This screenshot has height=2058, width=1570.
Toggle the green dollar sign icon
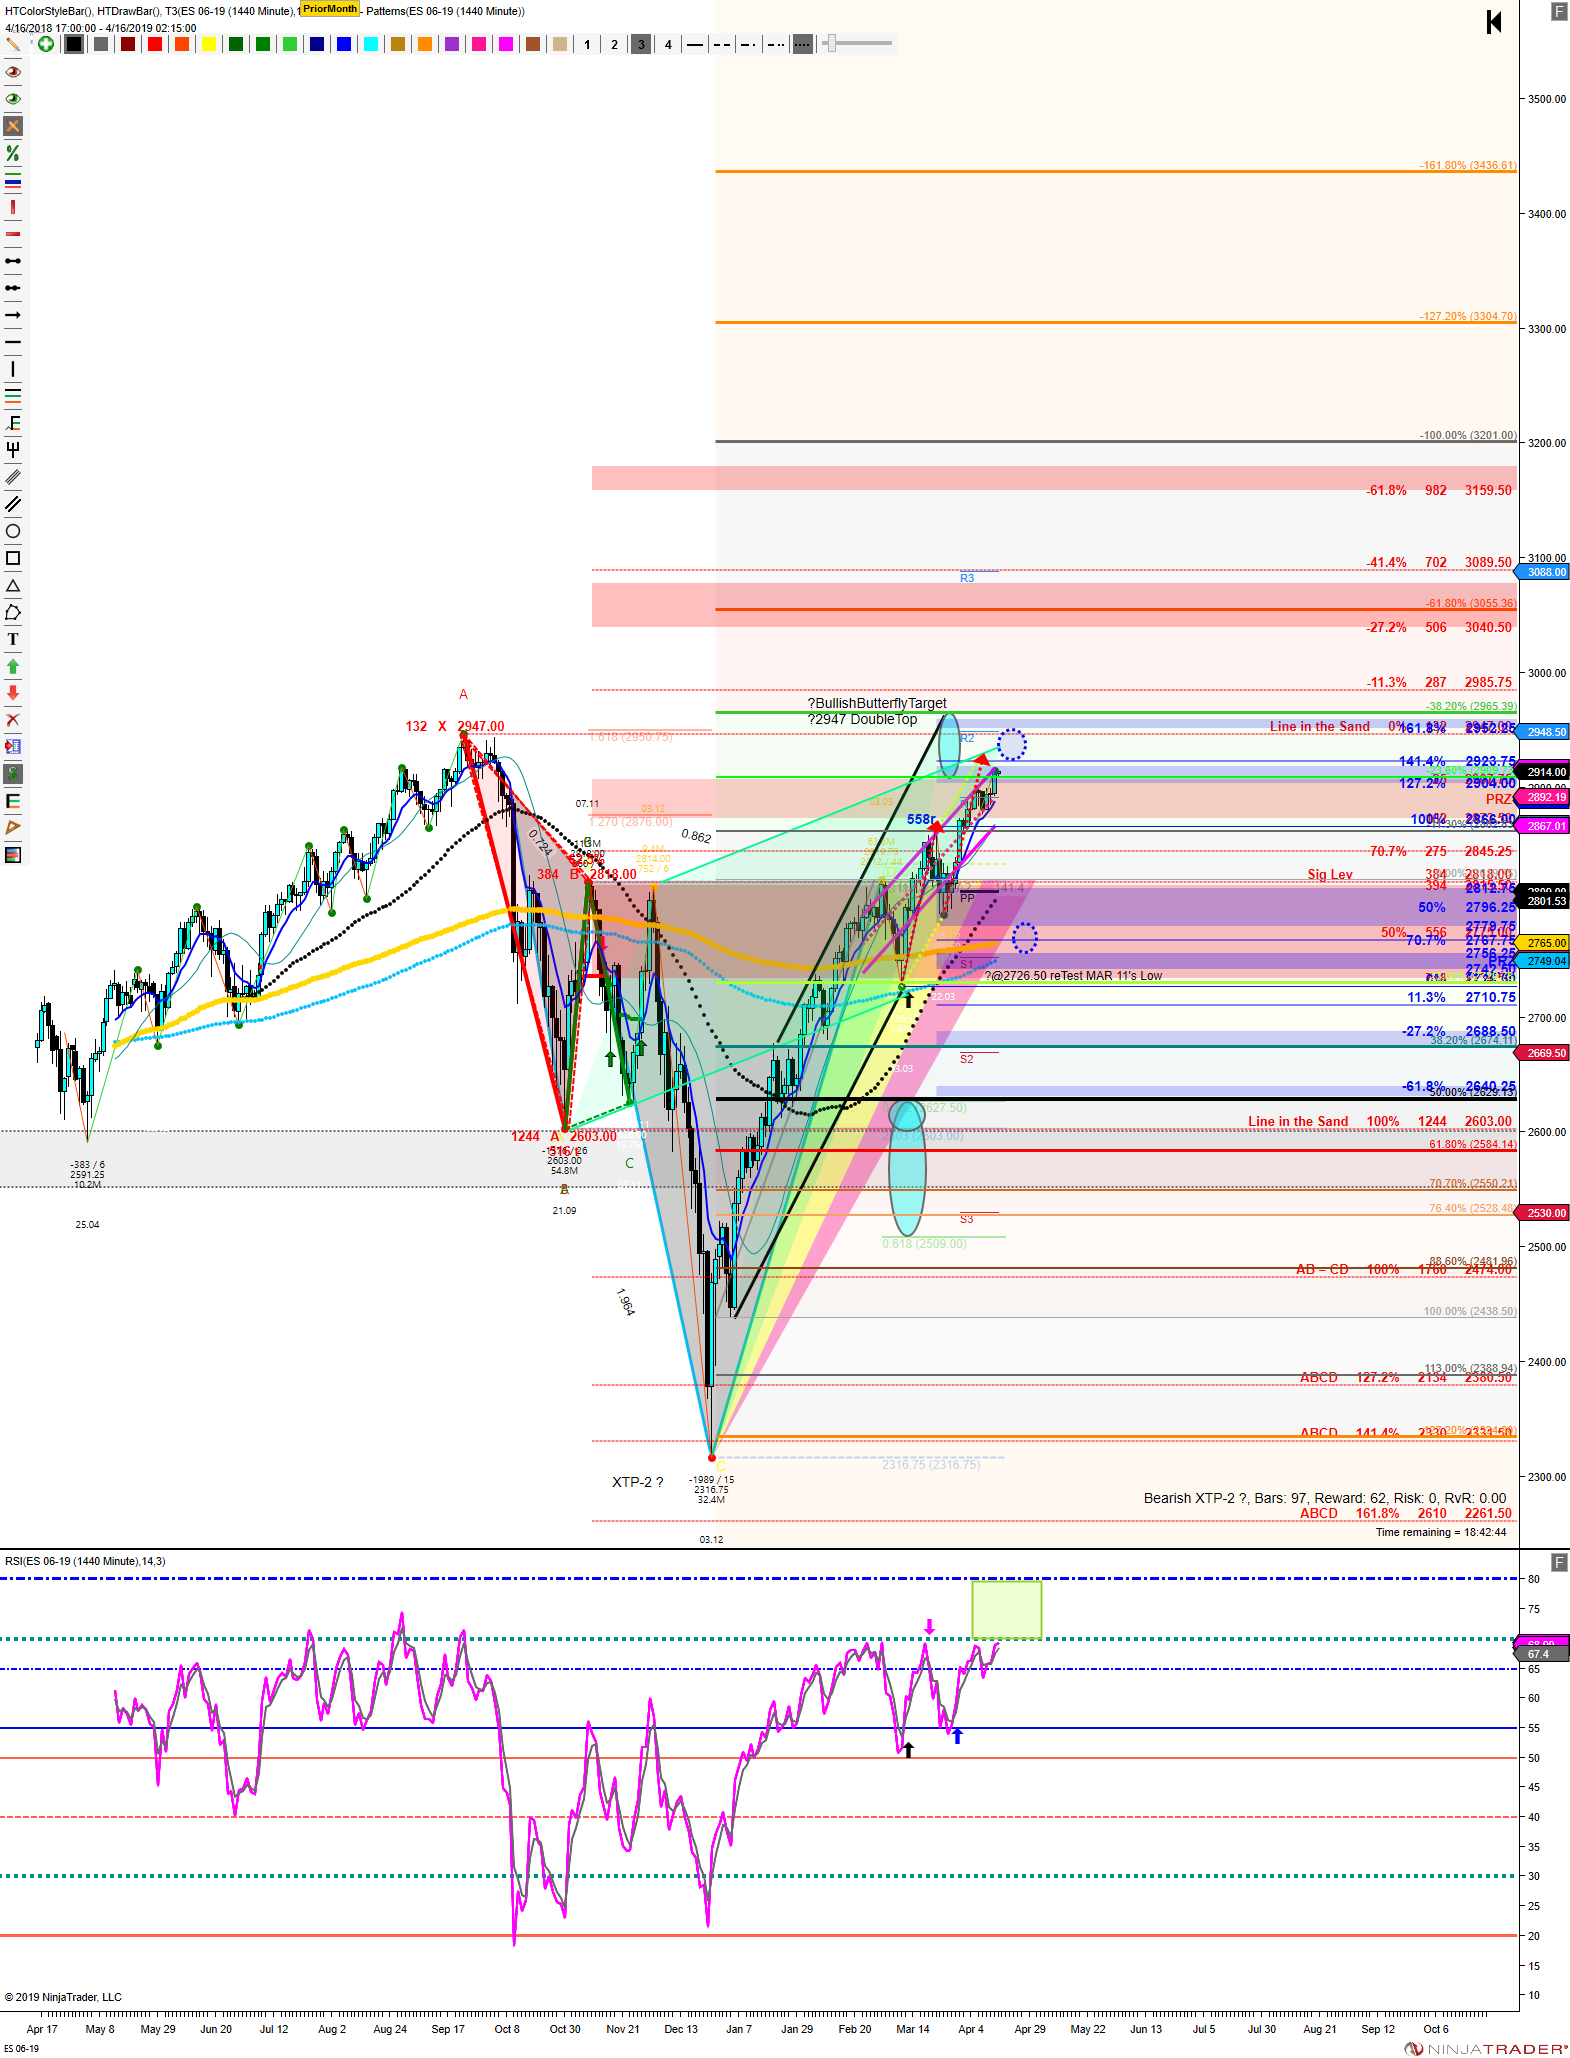(13, 774)
